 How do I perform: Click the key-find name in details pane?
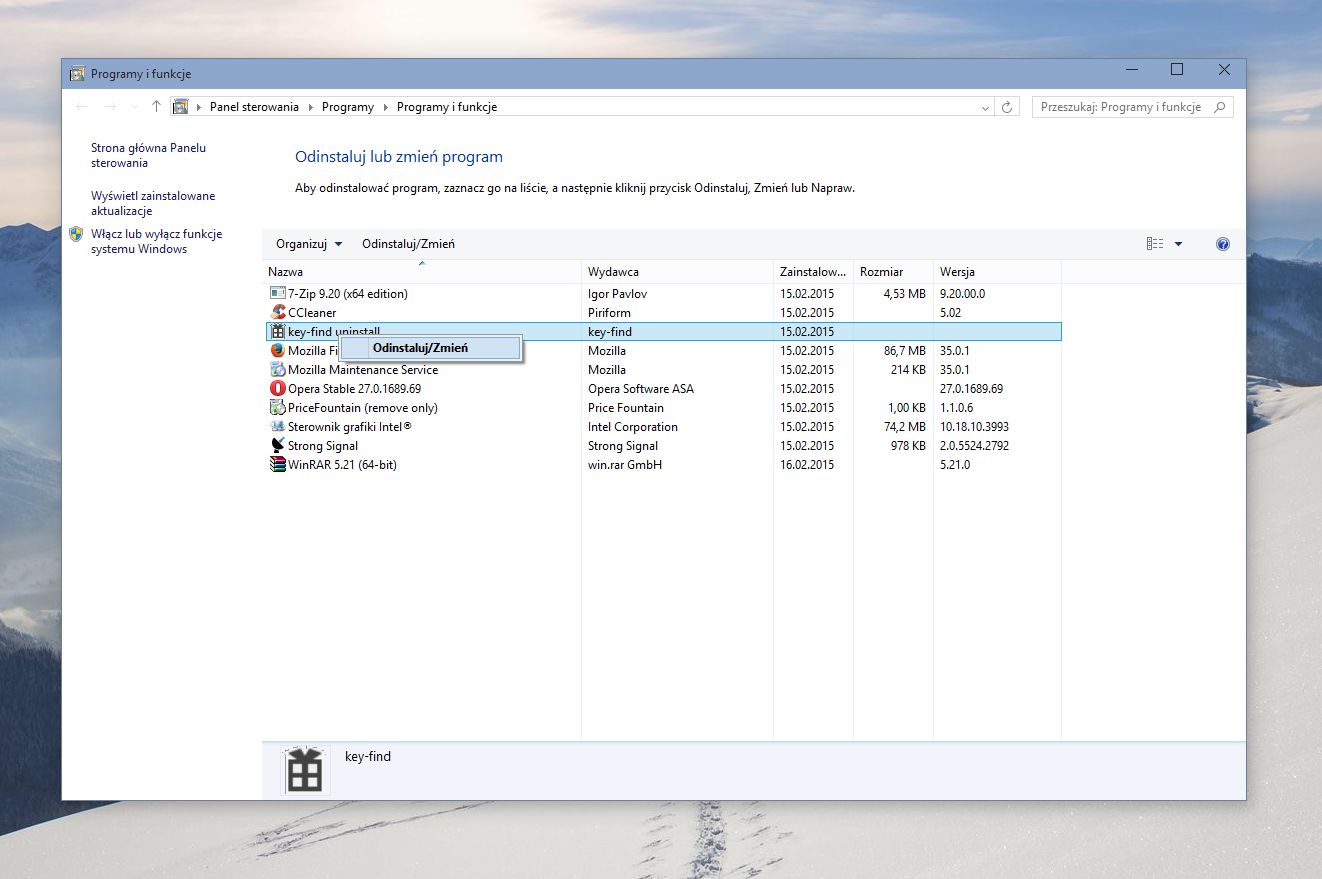click(x=368, y=757)
